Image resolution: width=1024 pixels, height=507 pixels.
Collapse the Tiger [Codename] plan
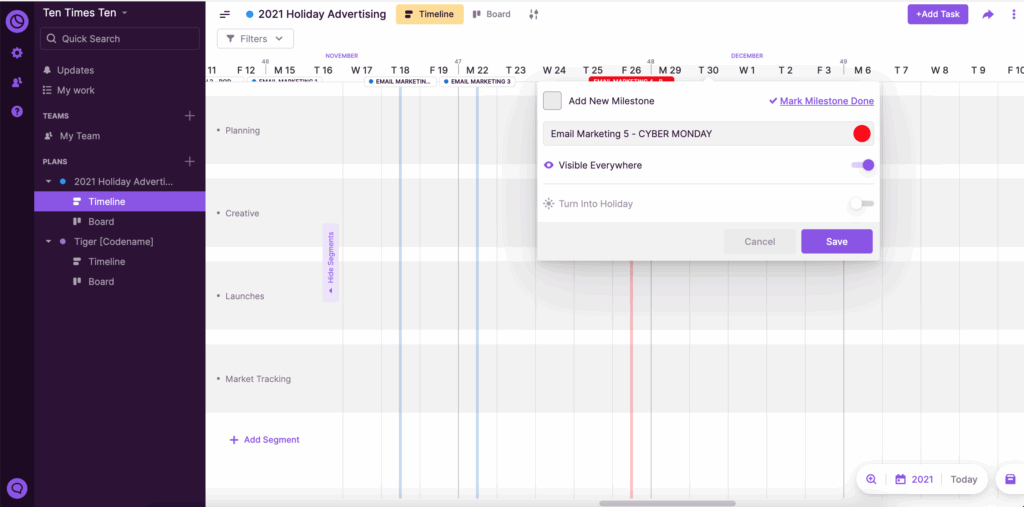(48, 241)
